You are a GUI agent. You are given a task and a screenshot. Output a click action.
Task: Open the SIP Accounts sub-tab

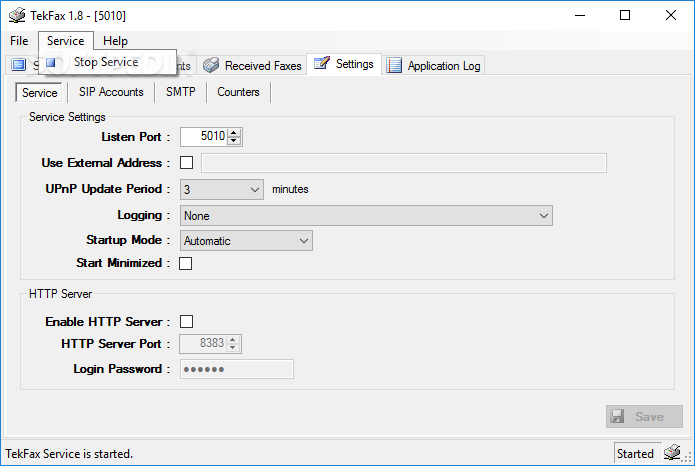point(111,92)
